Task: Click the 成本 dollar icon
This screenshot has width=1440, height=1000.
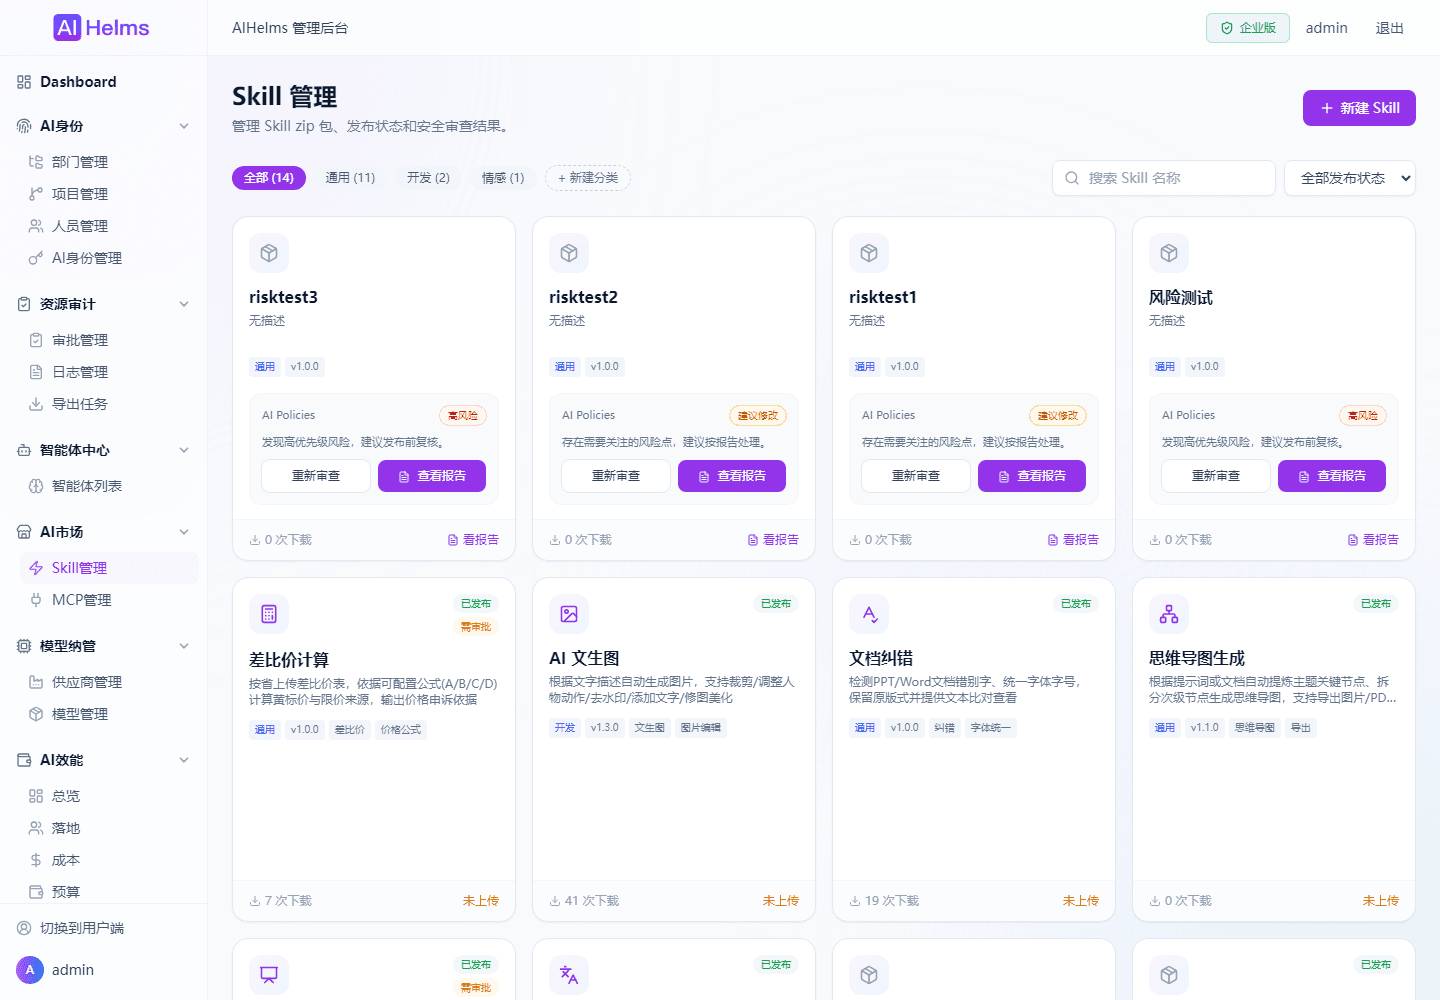Action: coord(36,860)
